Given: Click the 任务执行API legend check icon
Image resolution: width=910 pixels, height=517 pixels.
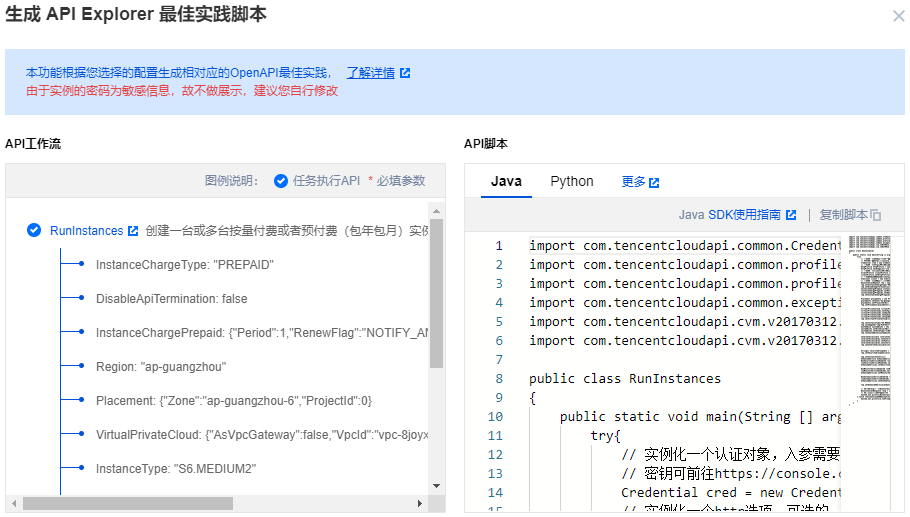Looking at the screenshot, I should click(x=281, y=181).
